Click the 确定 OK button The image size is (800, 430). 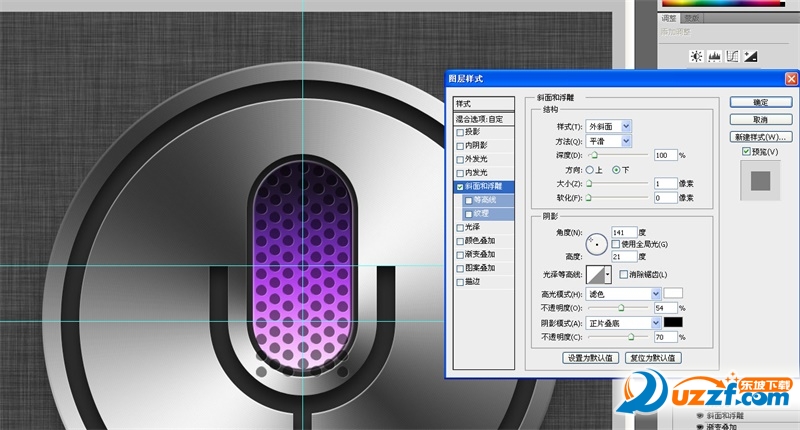point(760,102)
